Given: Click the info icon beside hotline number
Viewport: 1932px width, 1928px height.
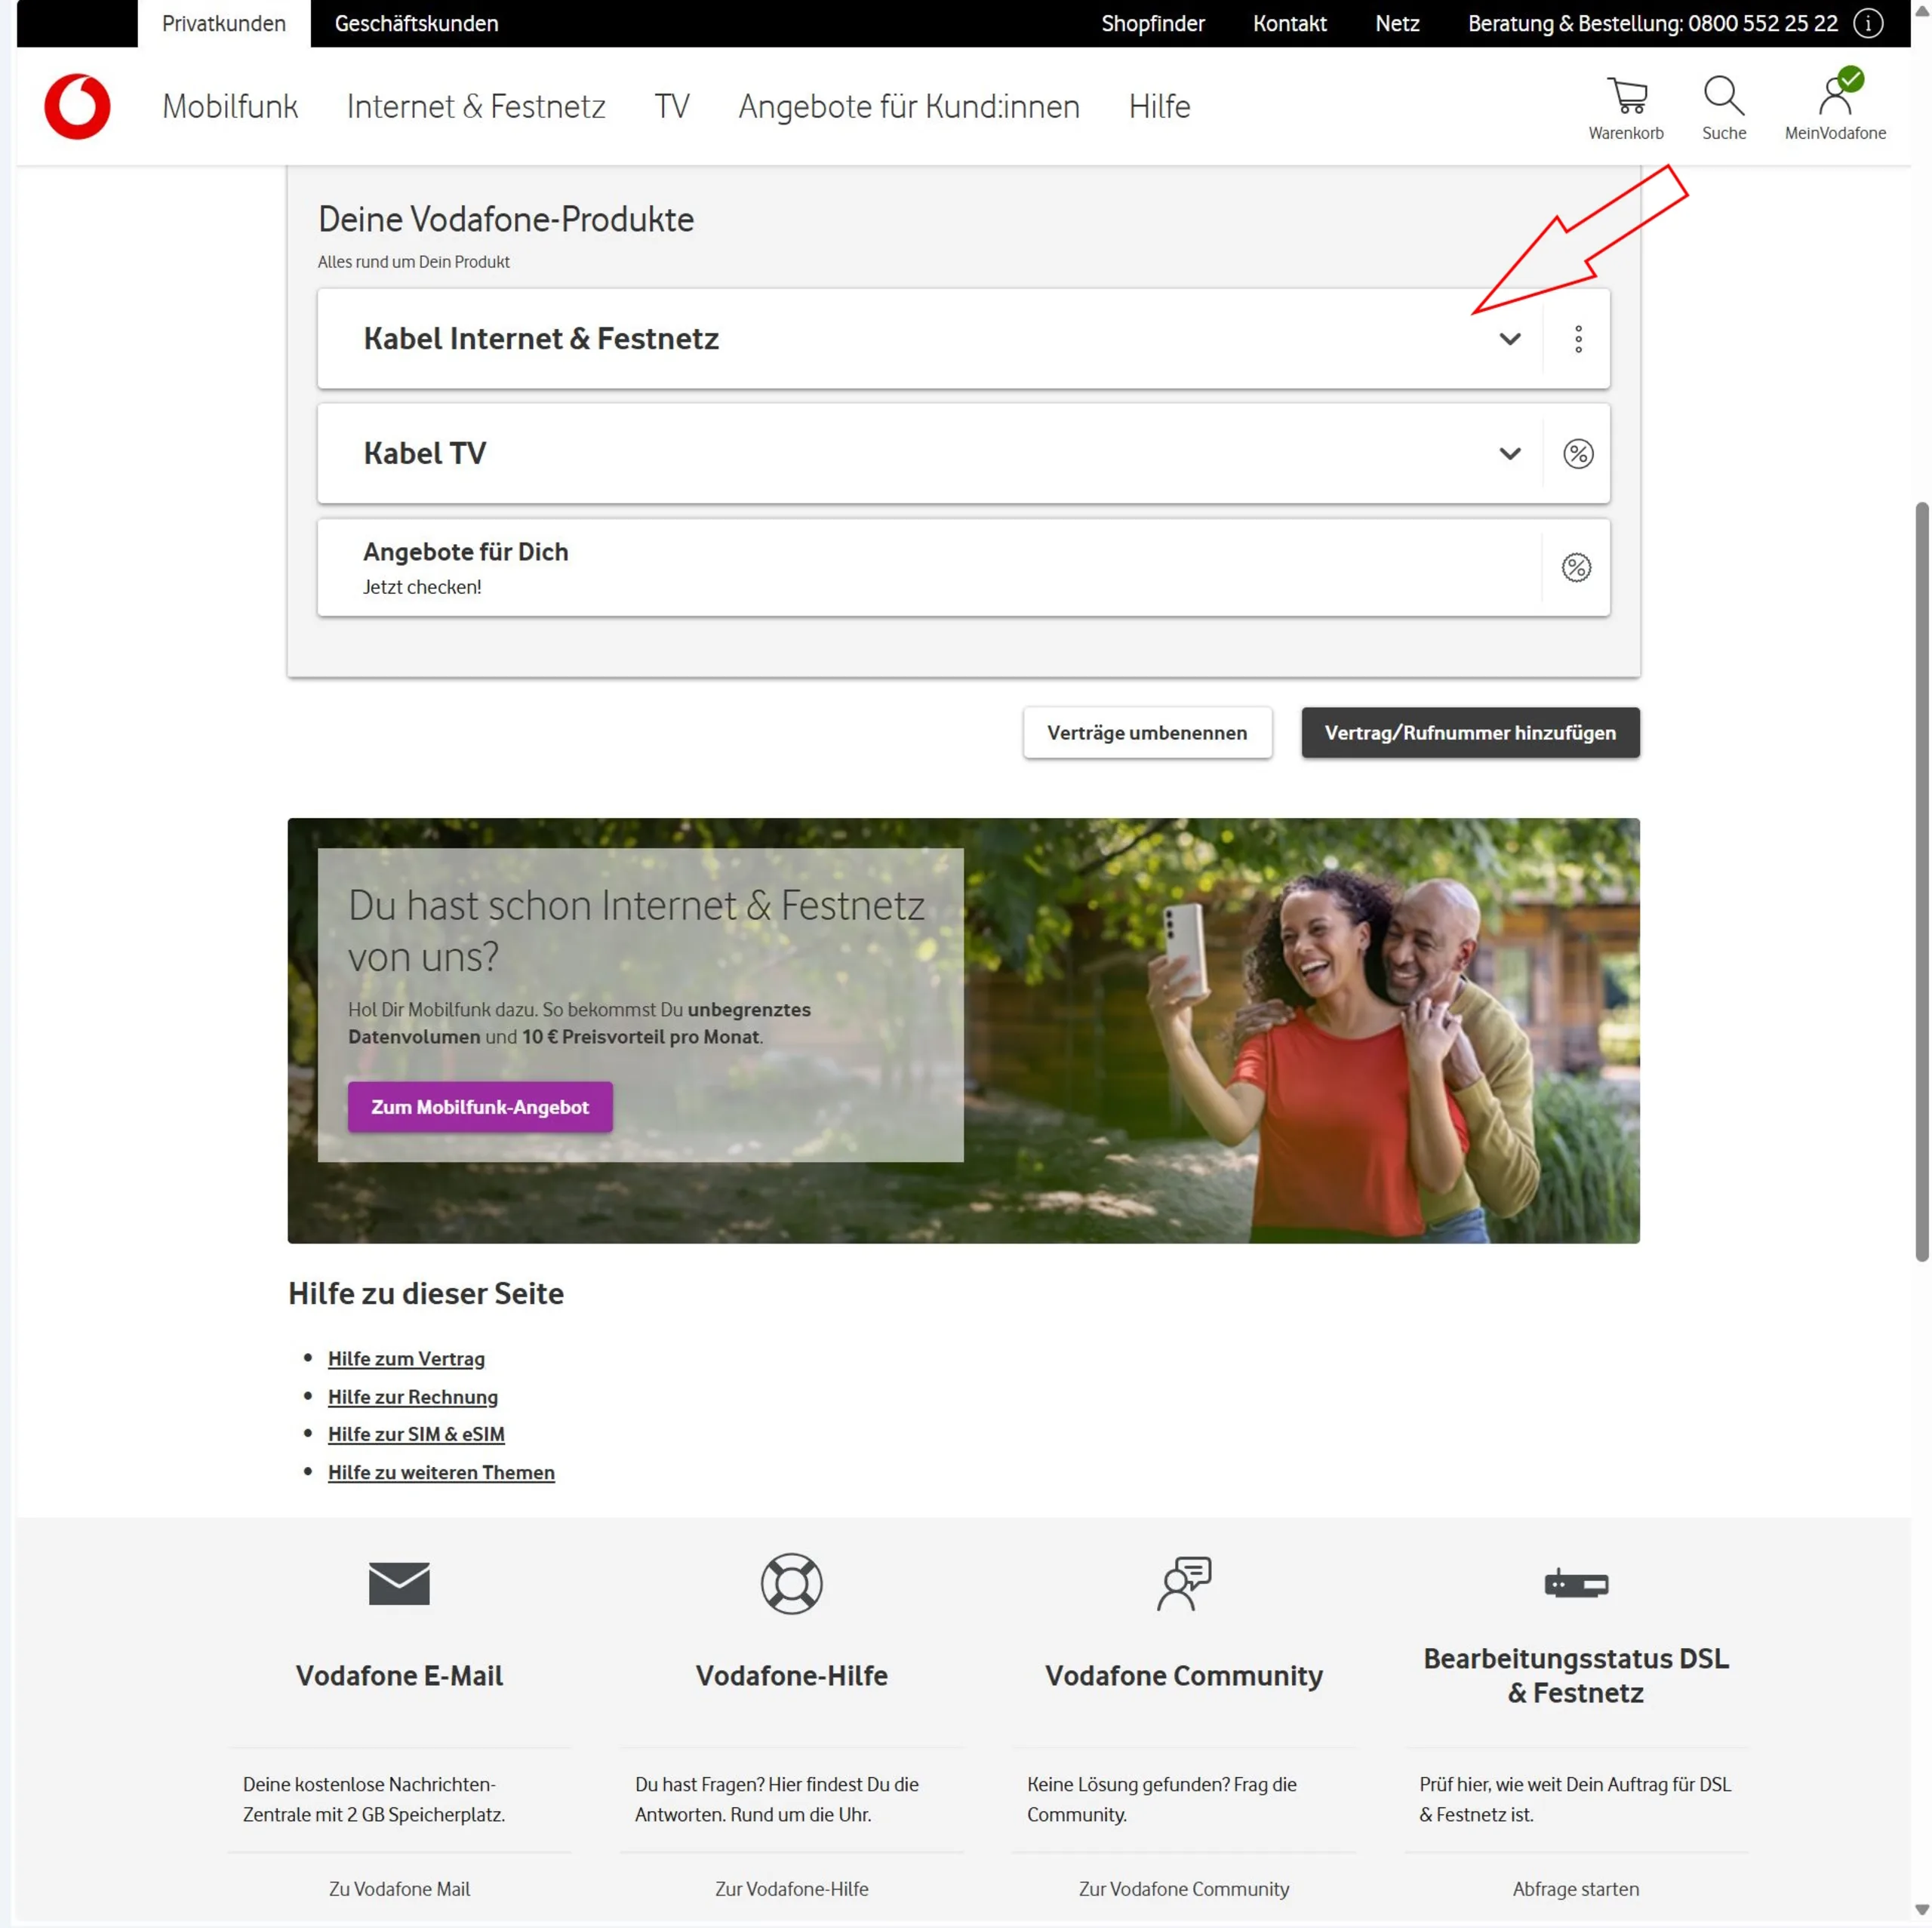Looking at the screenshot, I should pos(1868,24).
